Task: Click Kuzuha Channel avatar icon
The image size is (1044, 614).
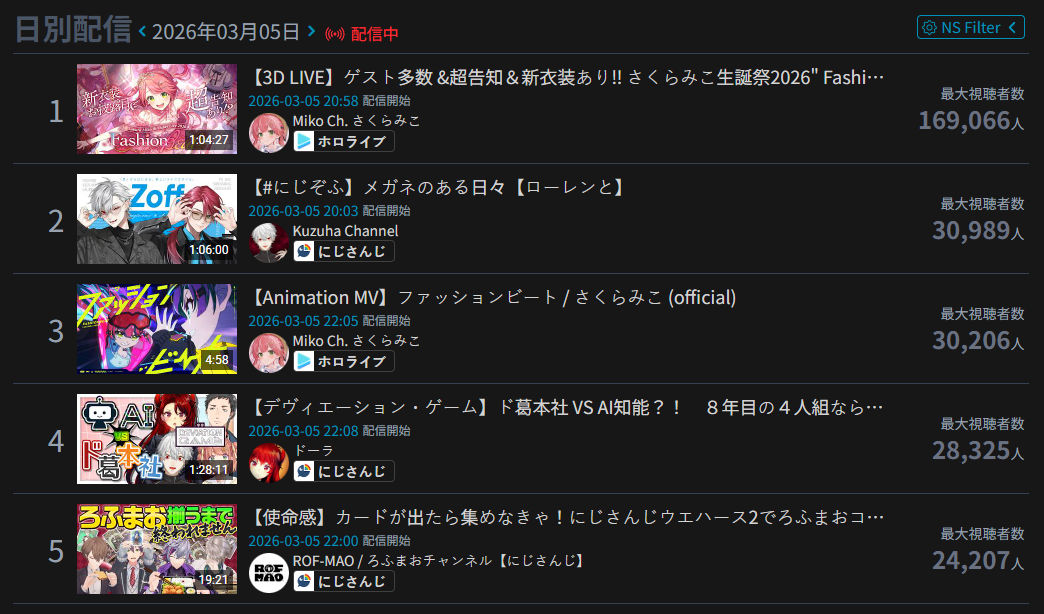Action: coord(268,242)
